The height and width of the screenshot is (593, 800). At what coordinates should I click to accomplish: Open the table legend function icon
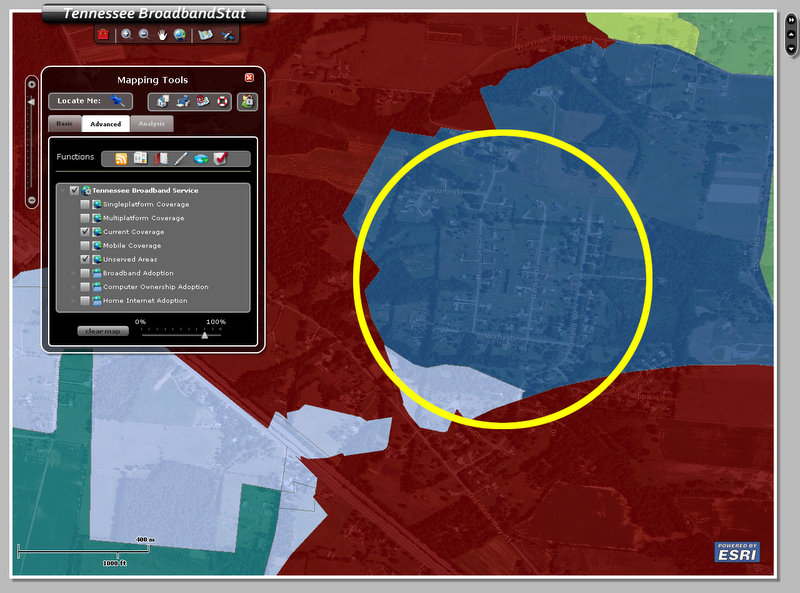140,158
